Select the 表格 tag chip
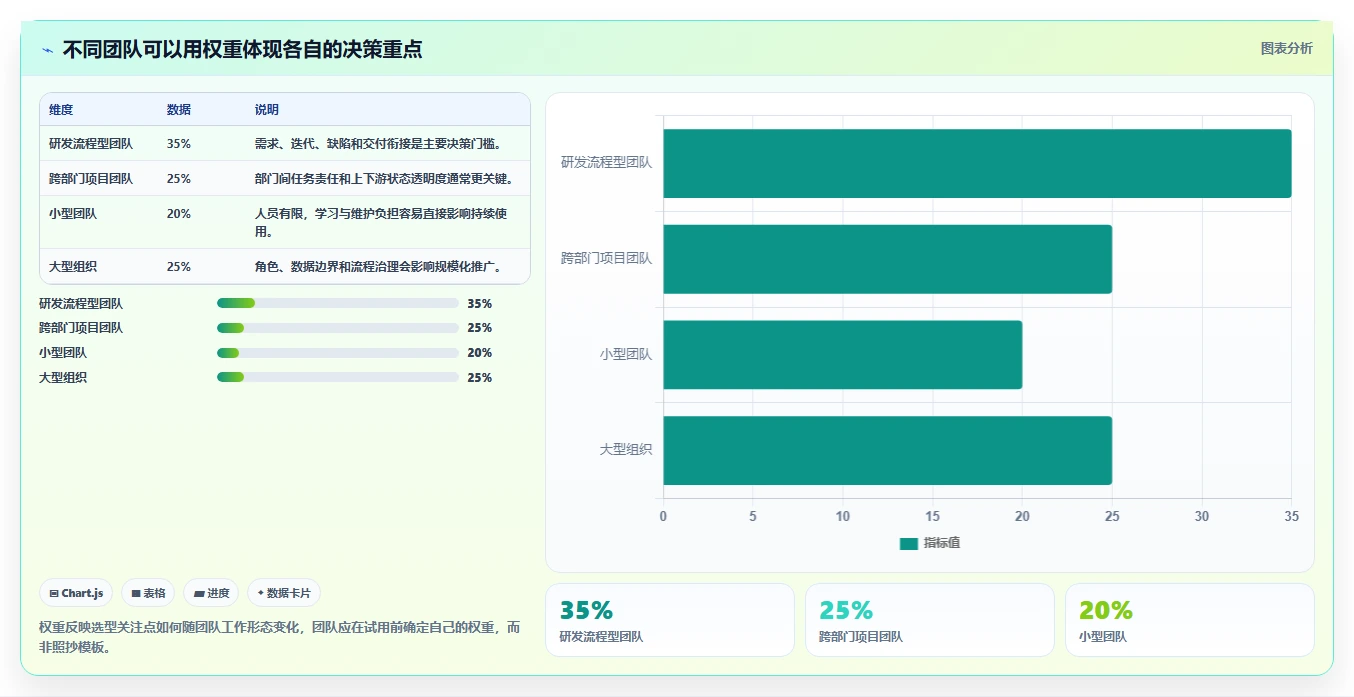Image resolution: width=1354 pixels, height=697 pixels. 148,593
